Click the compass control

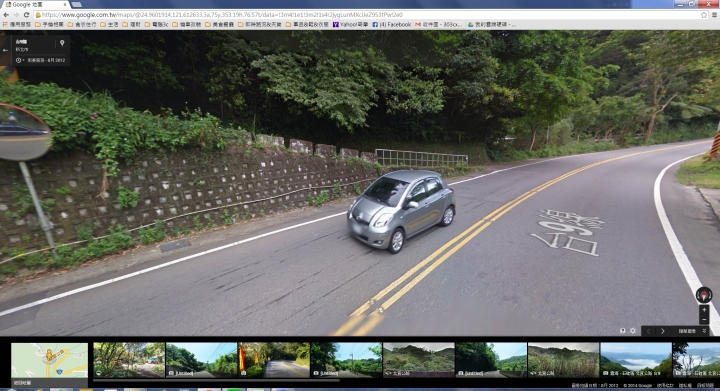coord(704,295)
